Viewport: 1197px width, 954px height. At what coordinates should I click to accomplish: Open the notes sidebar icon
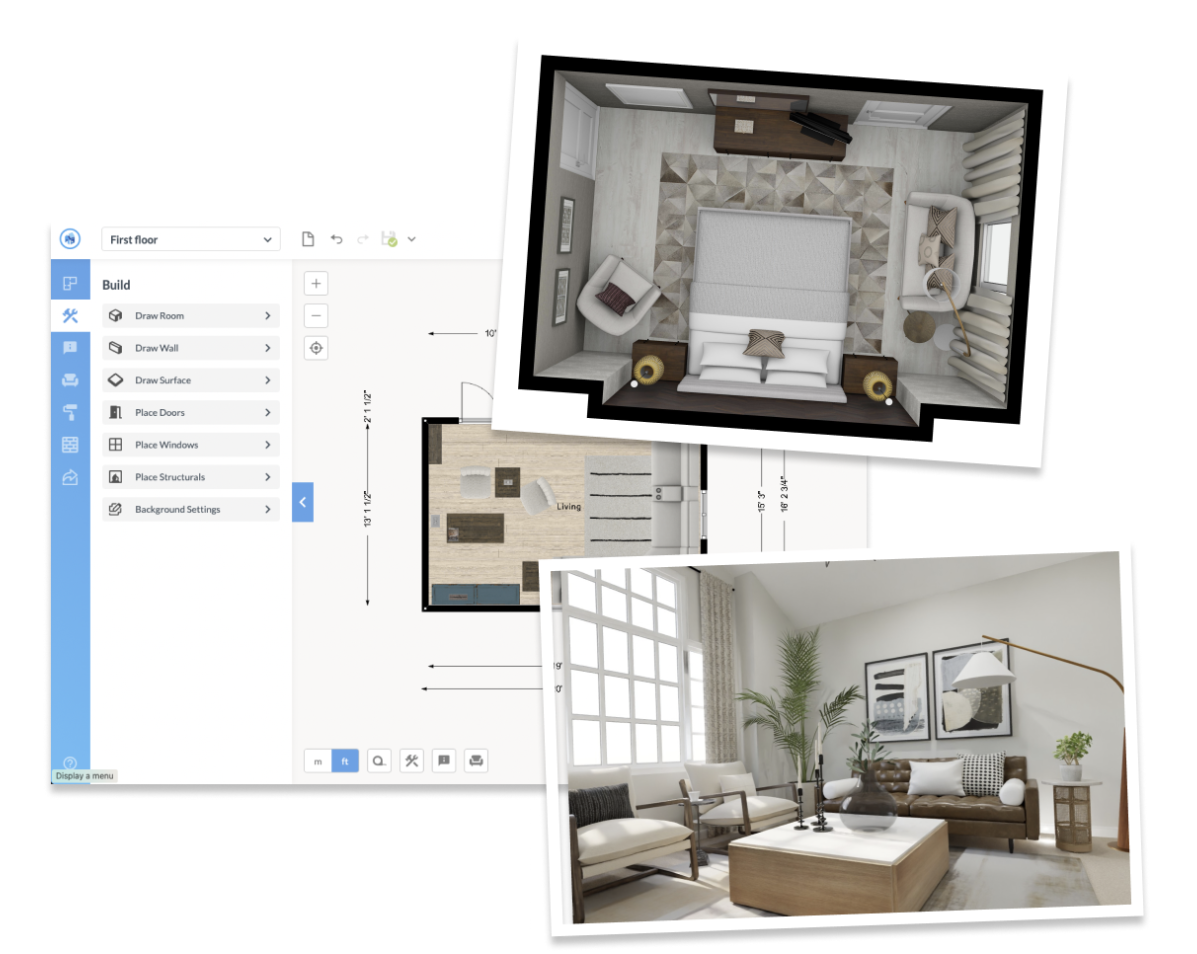coord(70,348)
